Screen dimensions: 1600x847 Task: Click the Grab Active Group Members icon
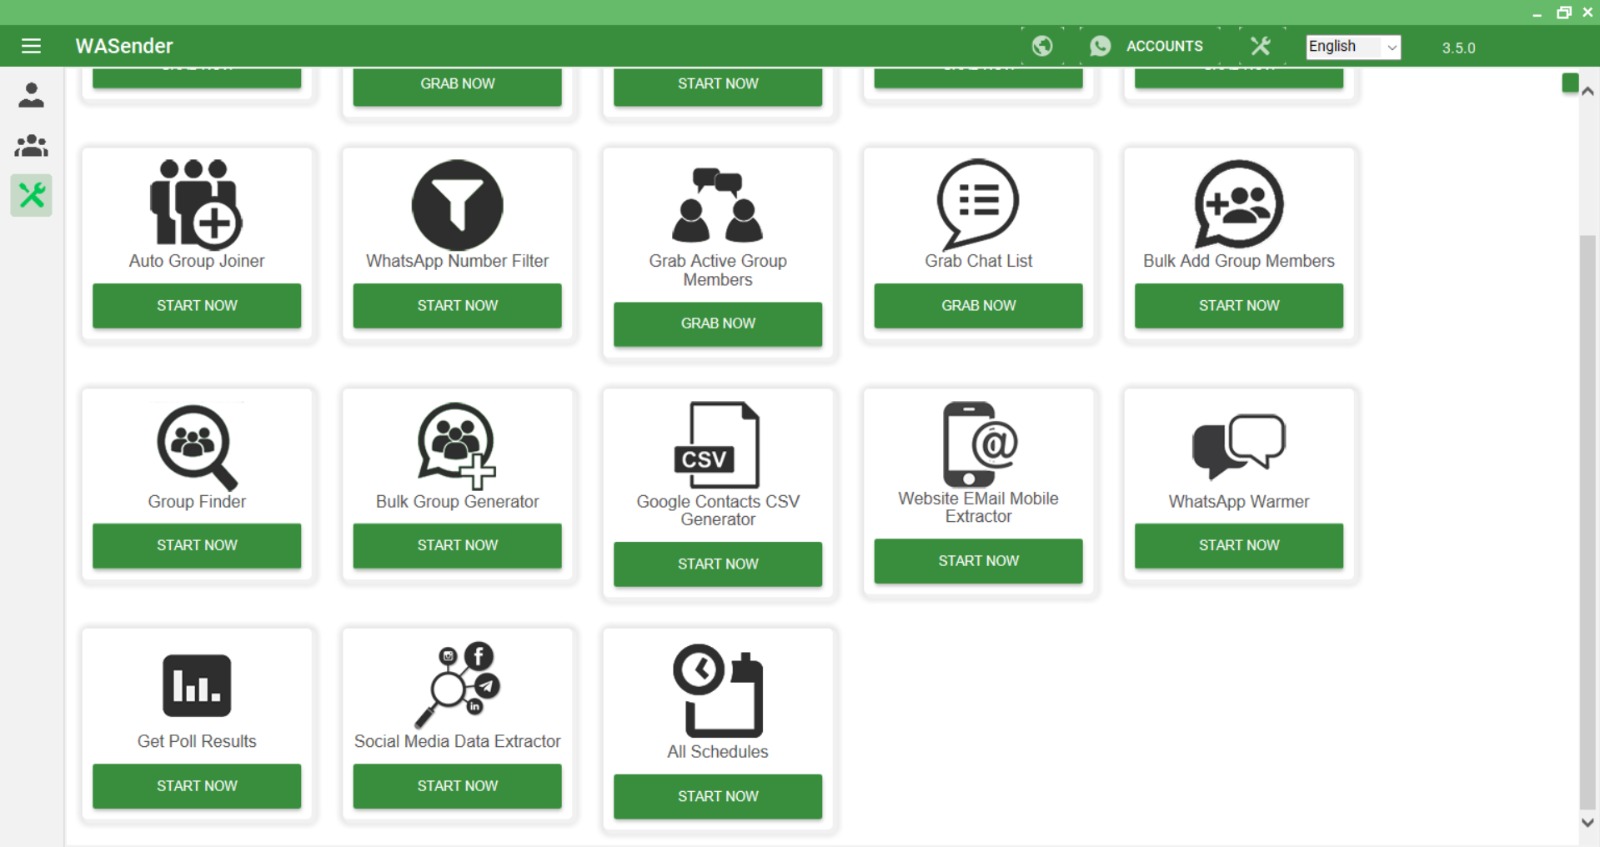718,205
